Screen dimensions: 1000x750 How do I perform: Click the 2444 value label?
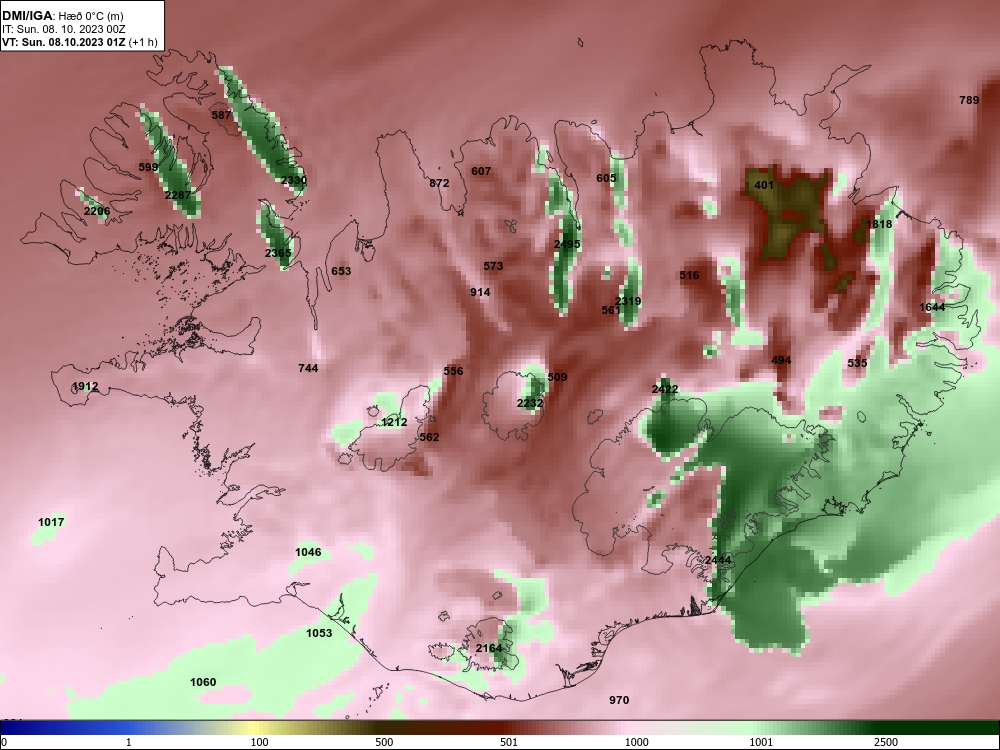(x=717, y=560)
